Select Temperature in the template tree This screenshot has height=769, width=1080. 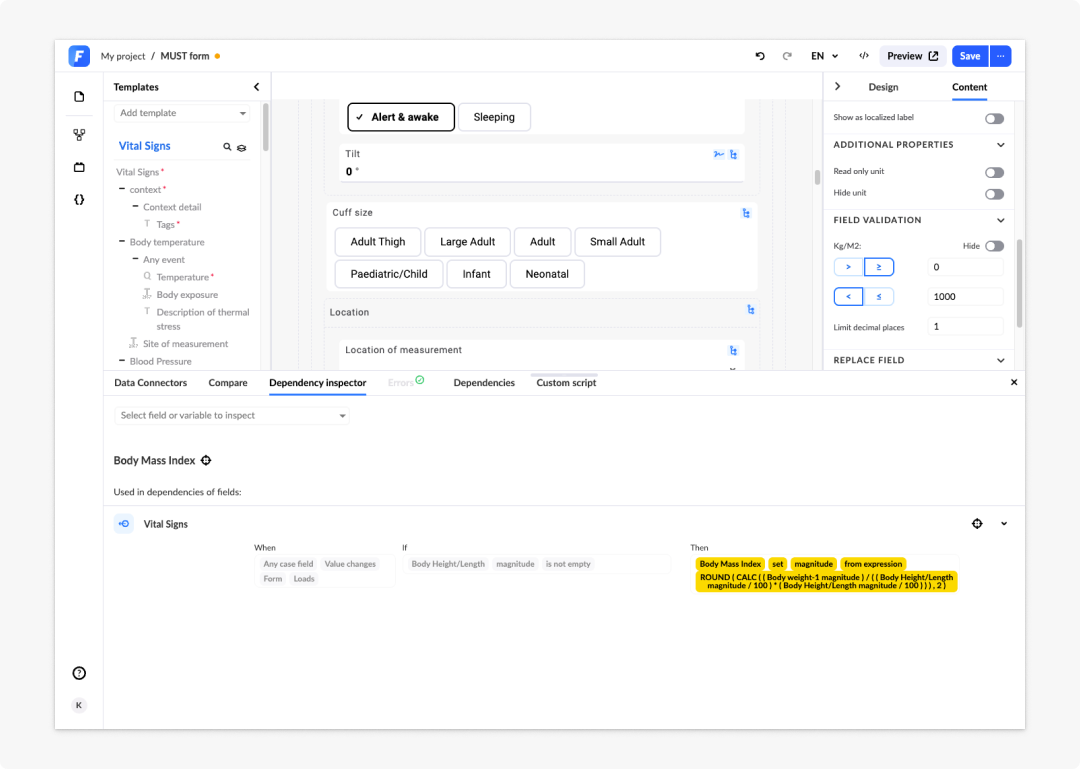pyautogui.click(x=183, y=277)
